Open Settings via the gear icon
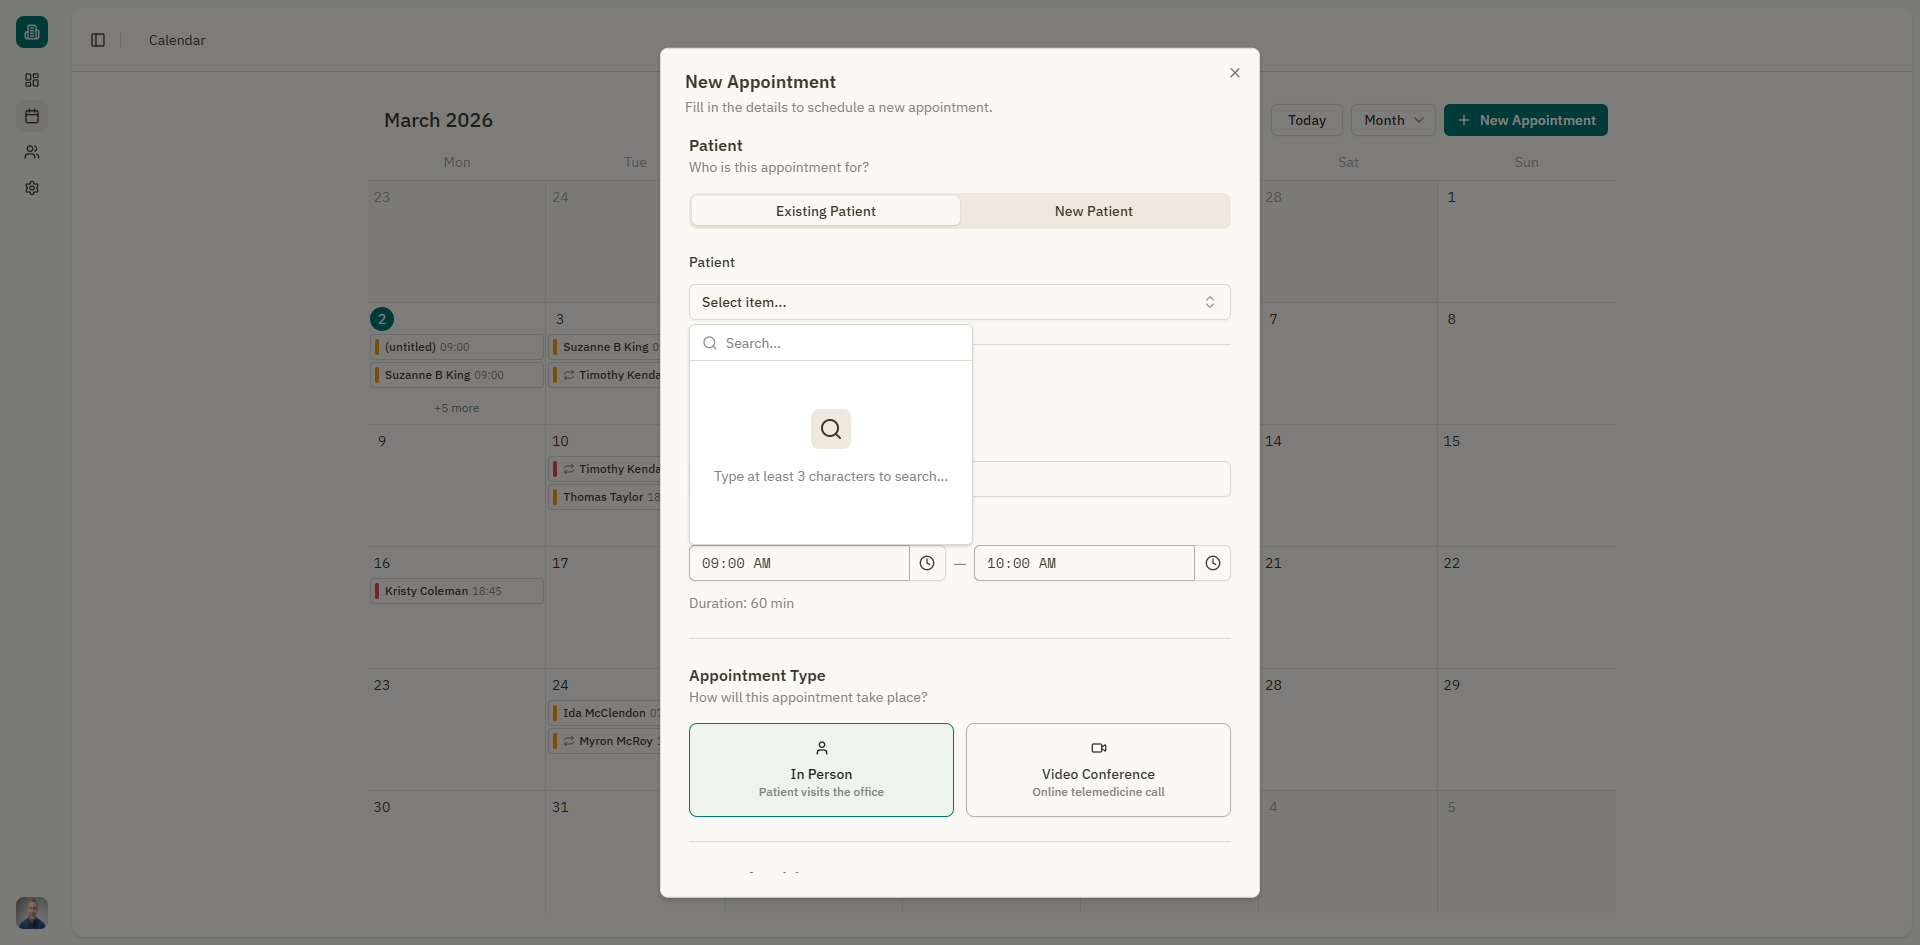 pyautogui.click(x=31, y=188)
